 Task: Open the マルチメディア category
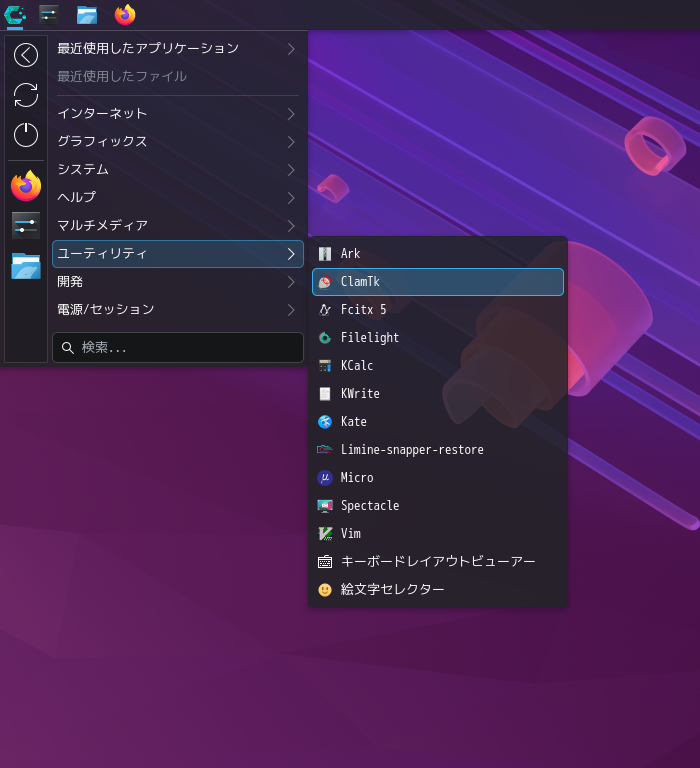click(x=178, y=225)
